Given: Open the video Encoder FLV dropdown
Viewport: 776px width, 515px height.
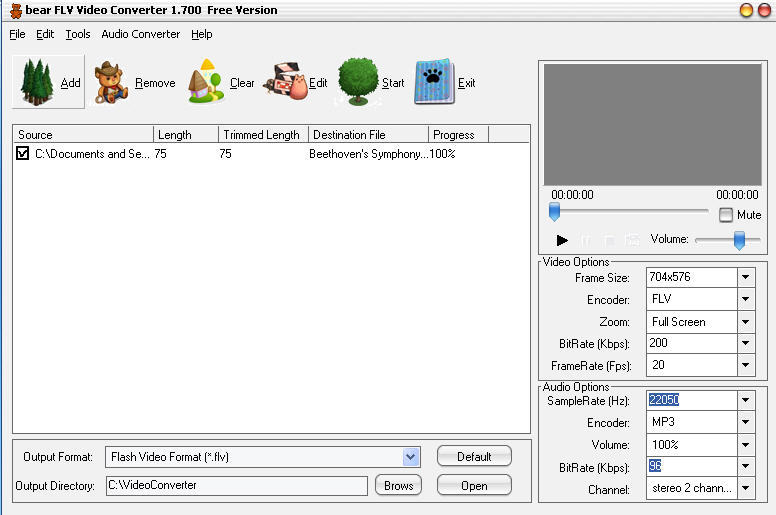Looking at the screenshot, I should coord(745,299).
